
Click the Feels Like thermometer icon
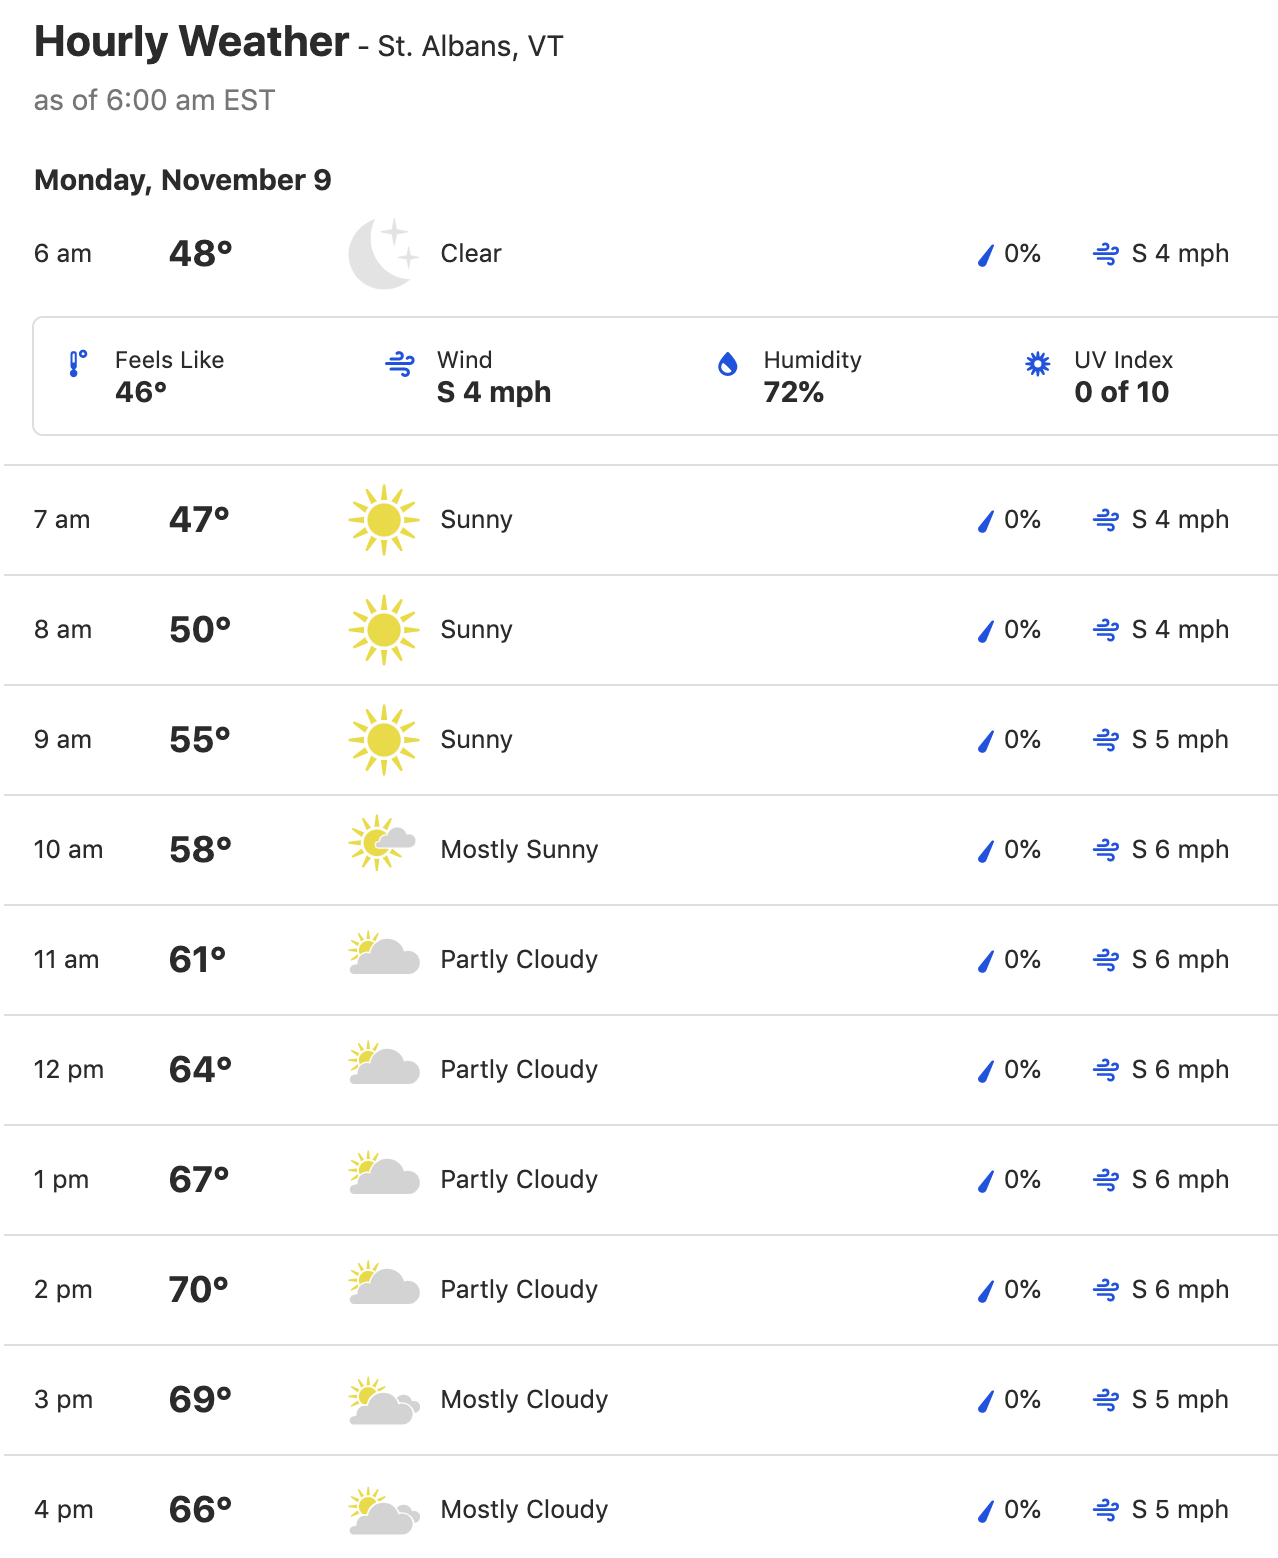click(77, 364)
